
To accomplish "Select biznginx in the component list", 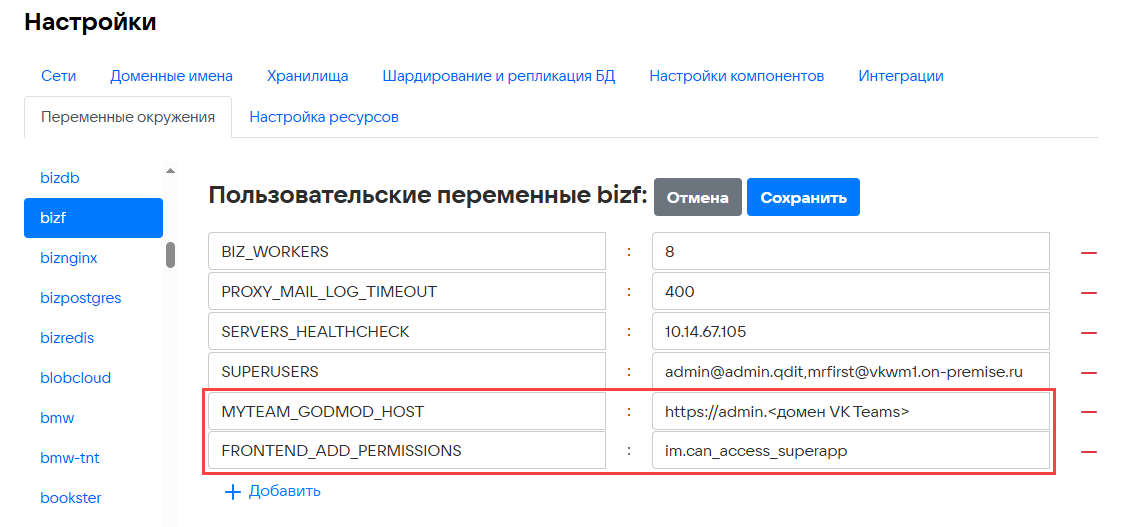I will [69, 258].
